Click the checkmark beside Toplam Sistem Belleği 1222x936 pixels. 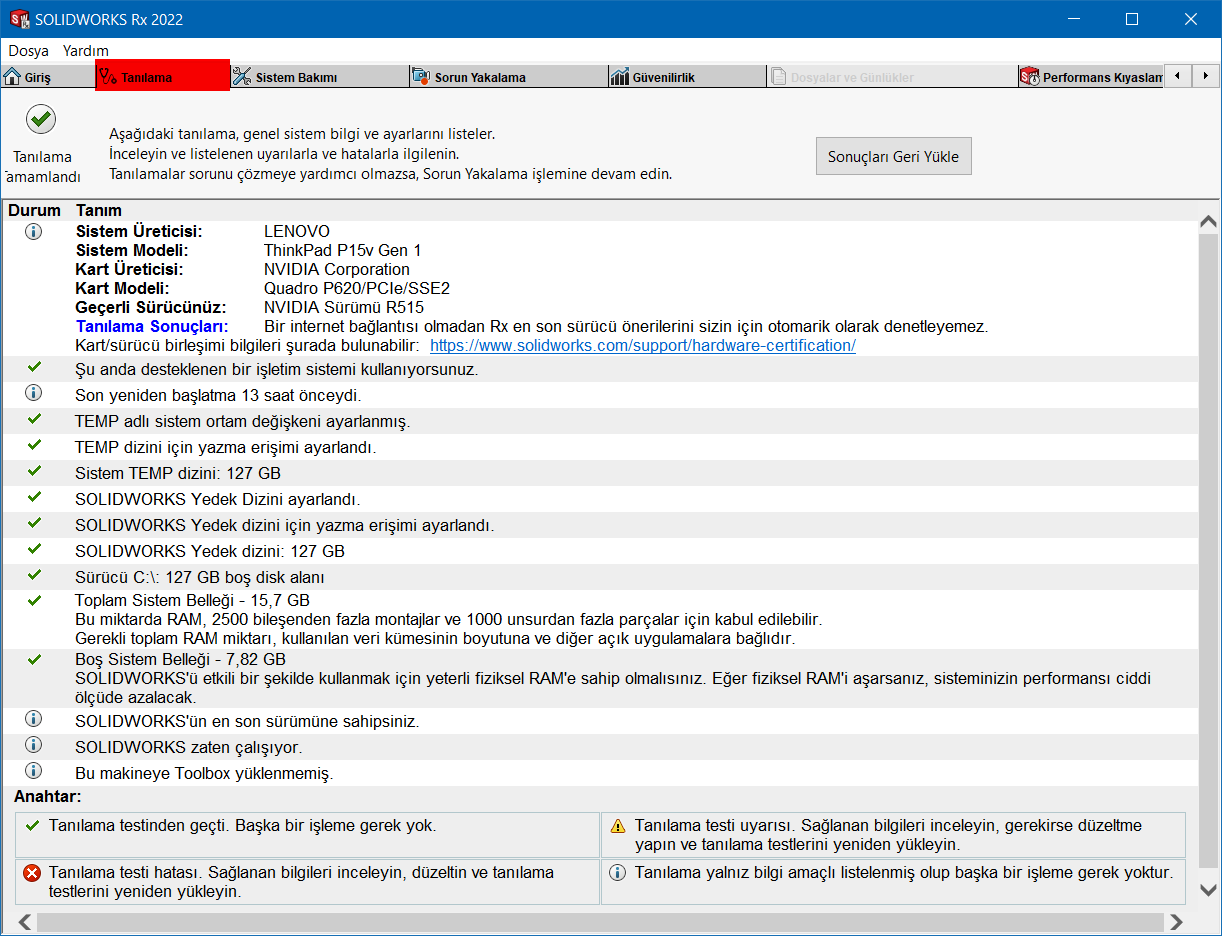click(34, 601)
